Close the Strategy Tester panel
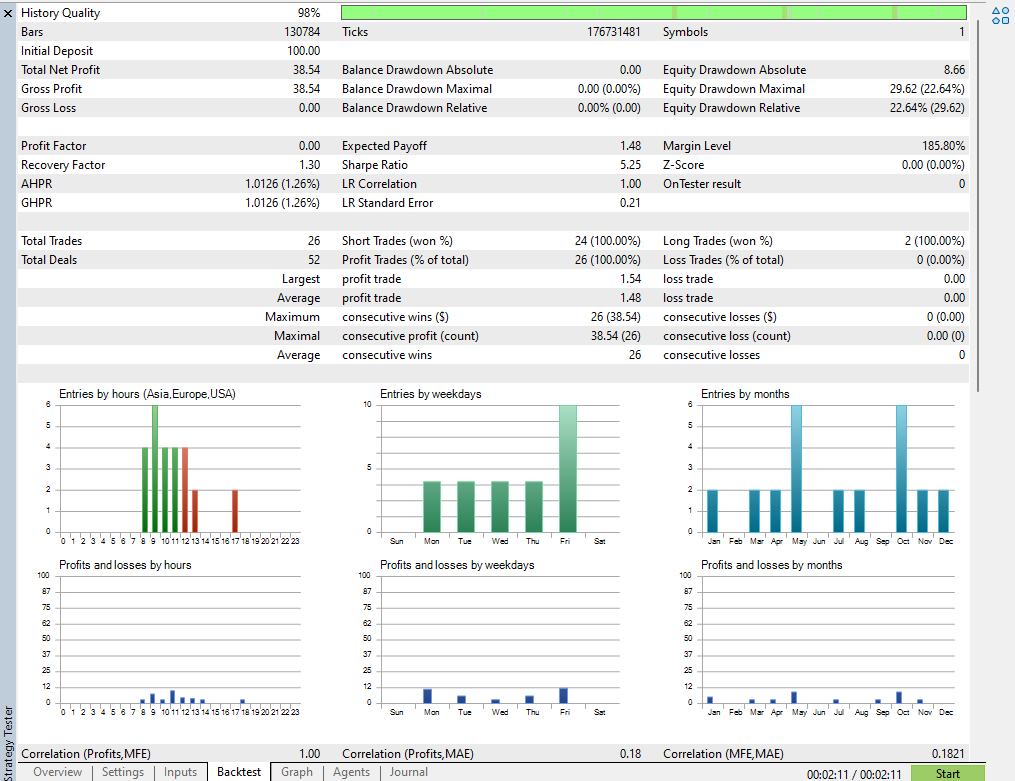Screen dimensions: 1015x781 [8, 13]
